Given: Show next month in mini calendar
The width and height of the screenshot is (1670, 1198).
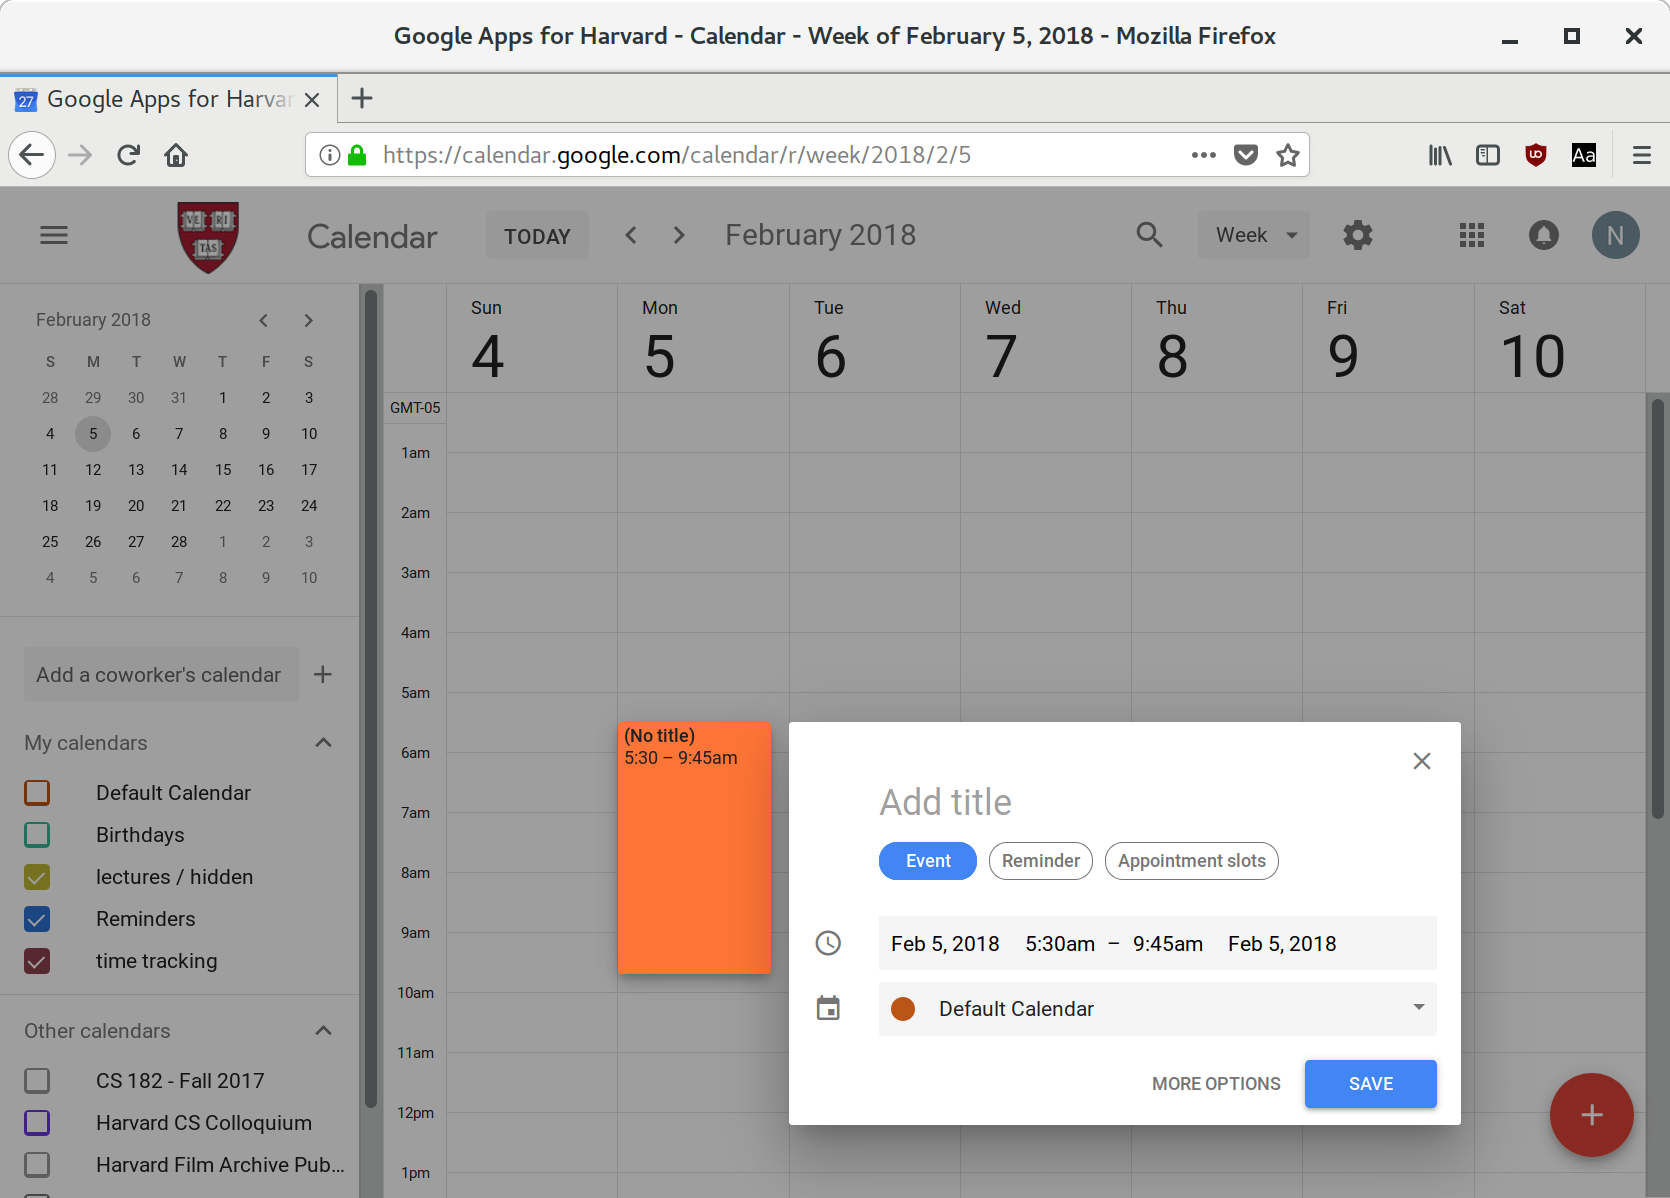Looking at the screenshot, I should [x=308, y=320].
